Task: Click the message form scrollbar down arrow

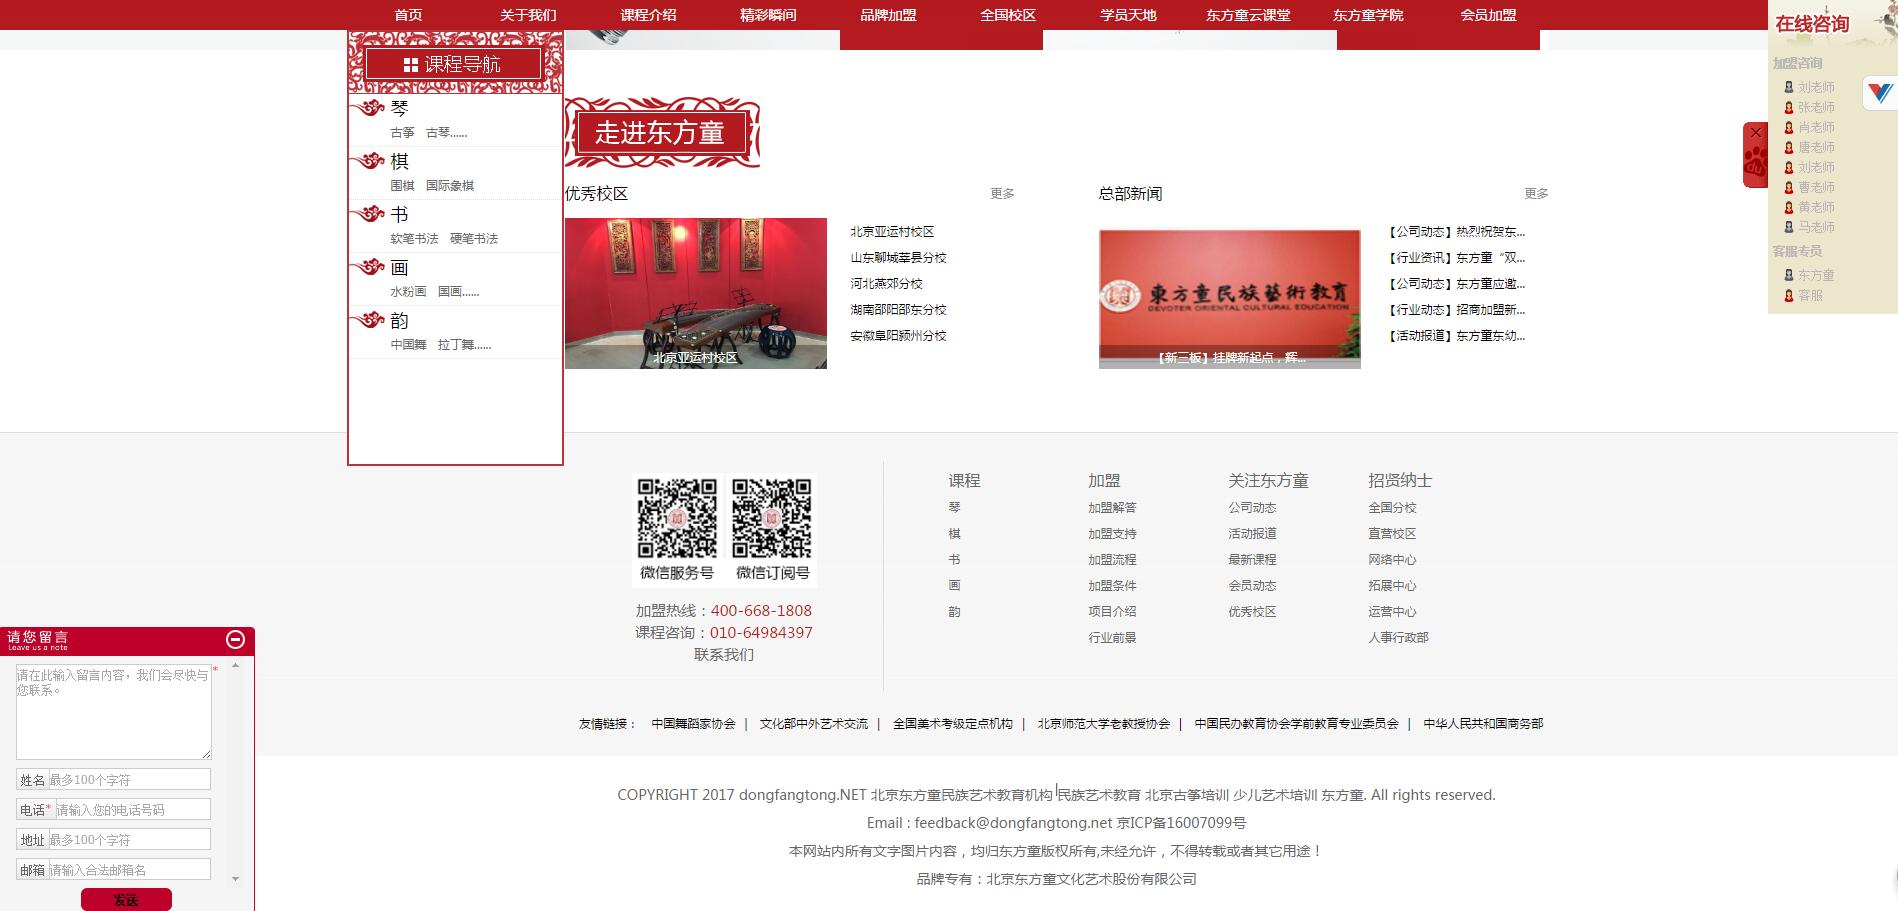Action: tap(236, 880)
